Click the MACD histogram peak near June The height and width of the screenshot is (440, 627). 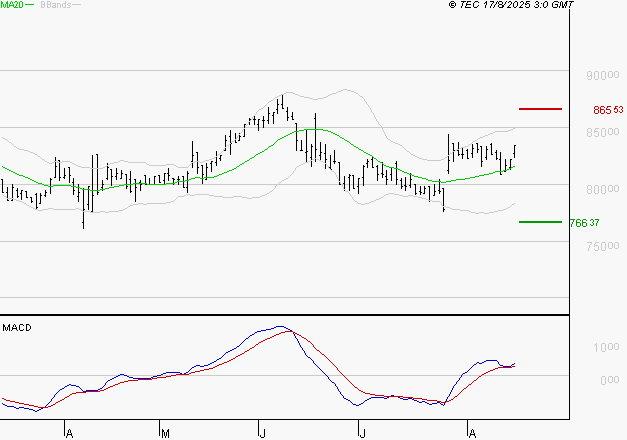pos(280,327)
